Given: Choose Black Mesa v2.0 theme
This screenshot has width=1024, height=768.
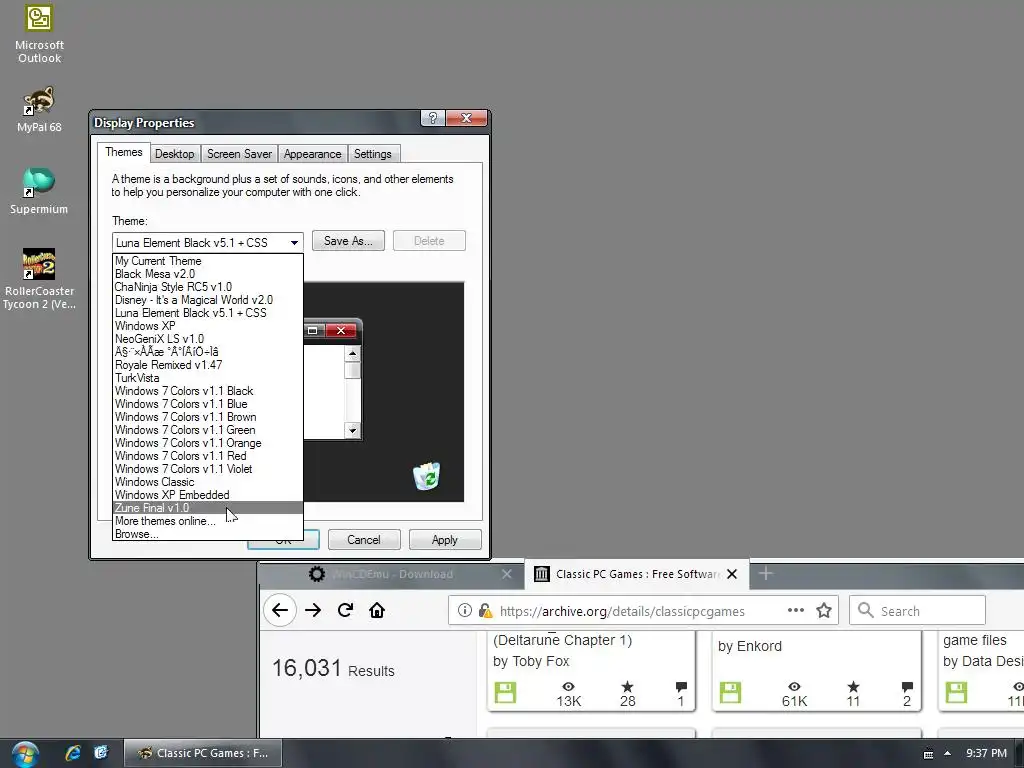Looking at the screenshot, I should point(208,274).
